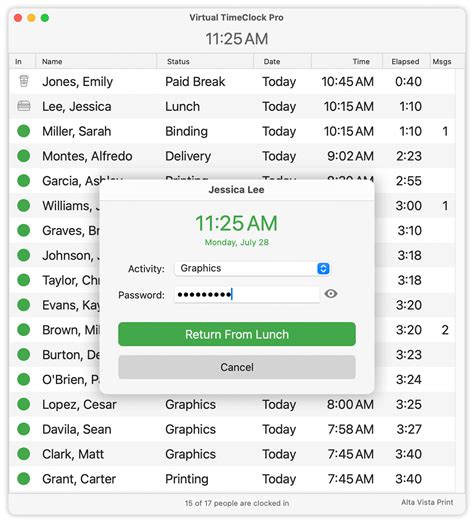Select the name Clark, Matt
The width and height of the screenshot is (474, 523).
(73, 454)
